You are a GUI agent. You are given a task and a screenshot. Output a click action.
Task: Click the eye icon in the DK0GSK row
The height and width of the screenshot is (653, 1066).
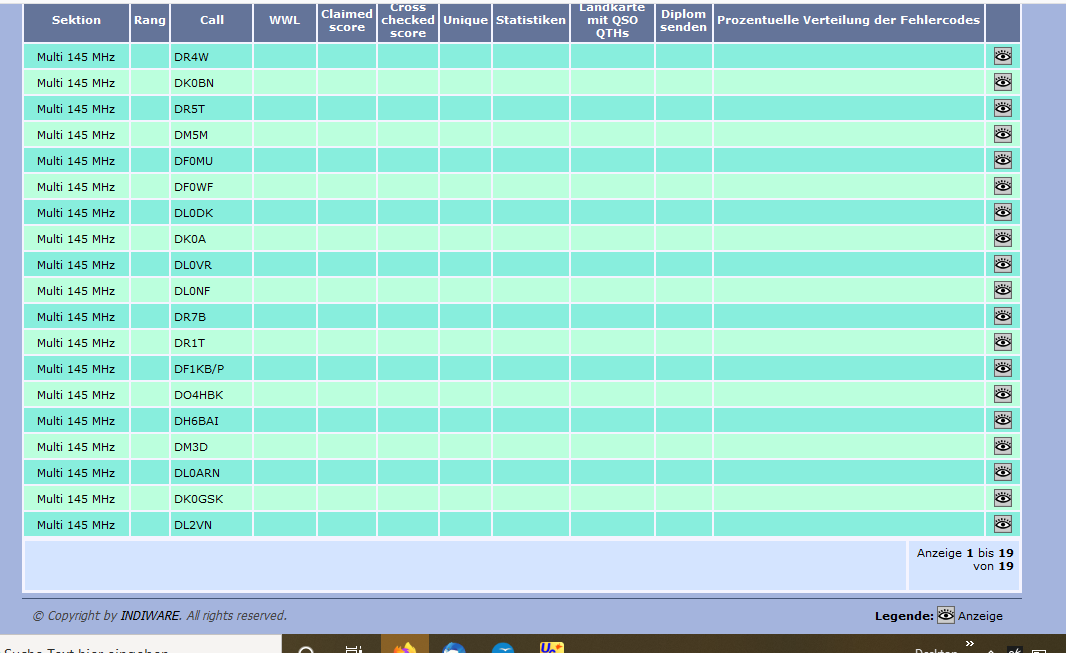[x=1003, y=498]
